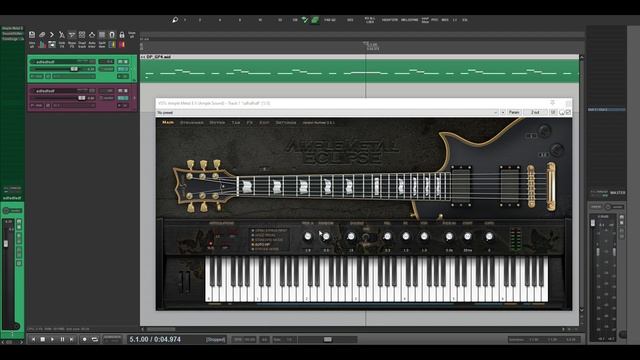Click the Split Item toolbar icon

pos(102,44)
